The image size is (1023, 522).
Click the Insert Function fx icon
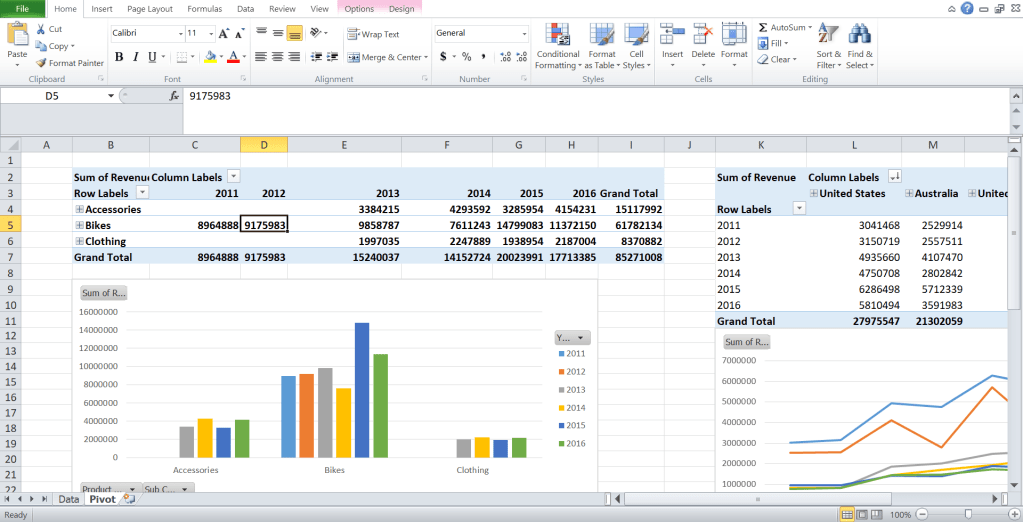pos(174,96)
